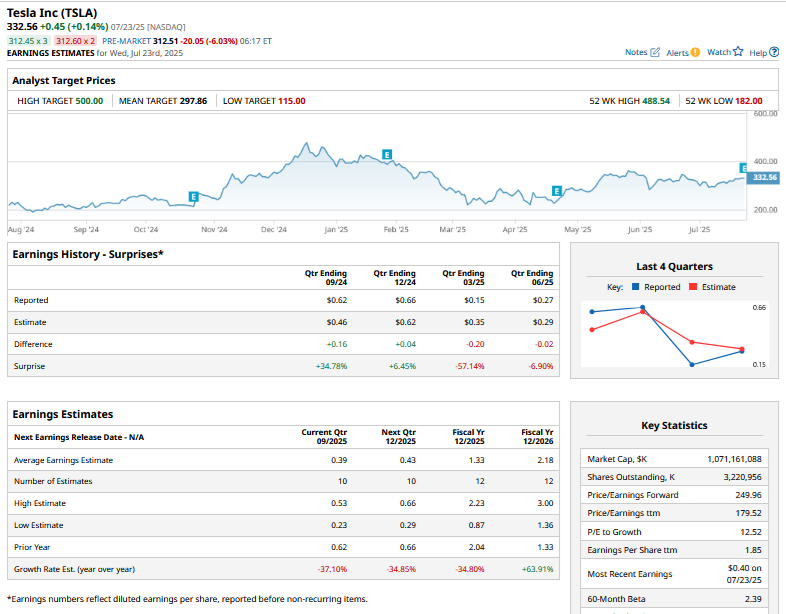
Task: Click Price/Earnings ttm 179.52 value
Action: 748,513
